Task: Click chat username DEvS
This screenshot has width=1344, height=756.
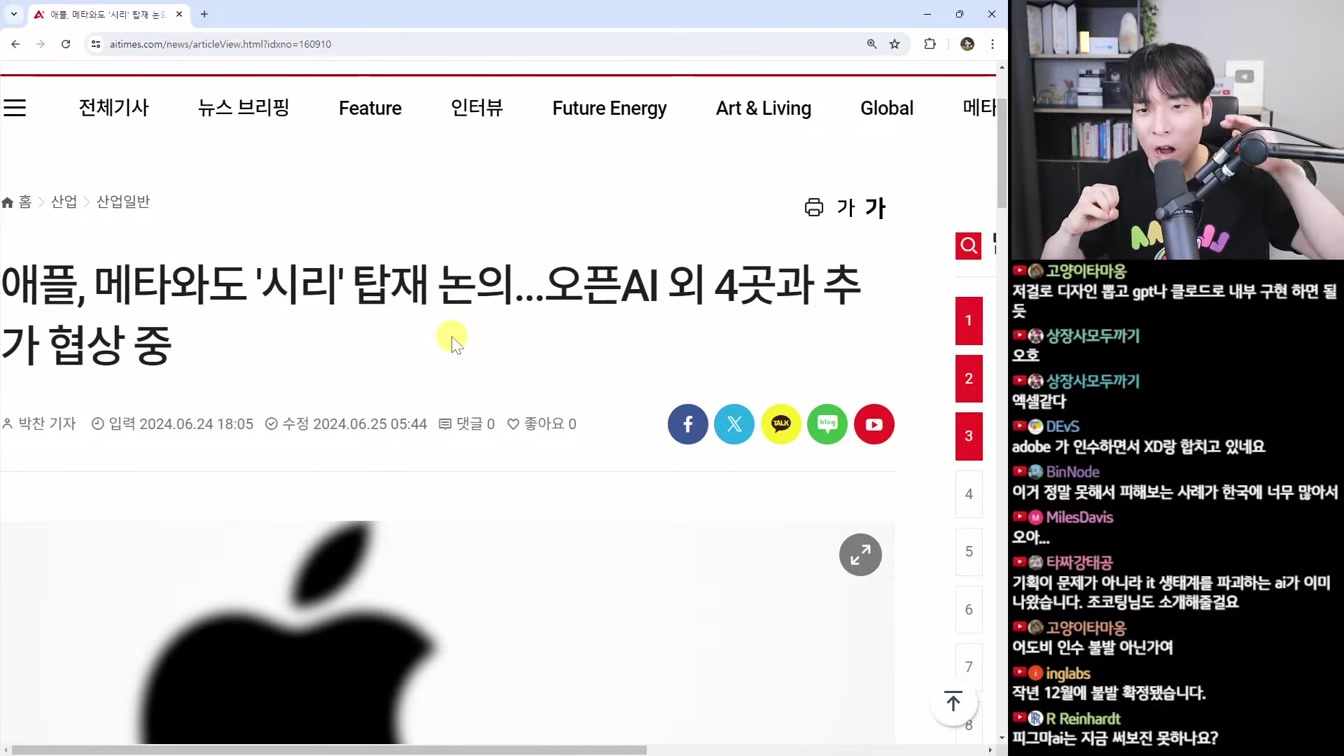Action: pos(1062,426)
